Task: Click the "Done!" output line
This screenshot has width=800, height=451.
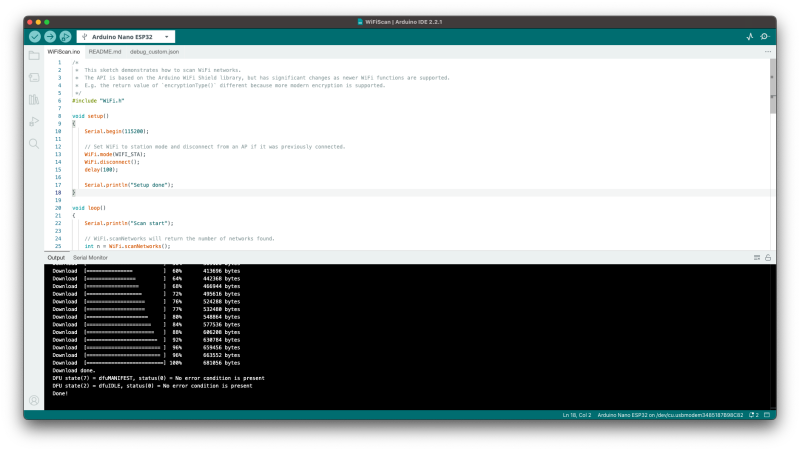Action: [x=60, y=394]
